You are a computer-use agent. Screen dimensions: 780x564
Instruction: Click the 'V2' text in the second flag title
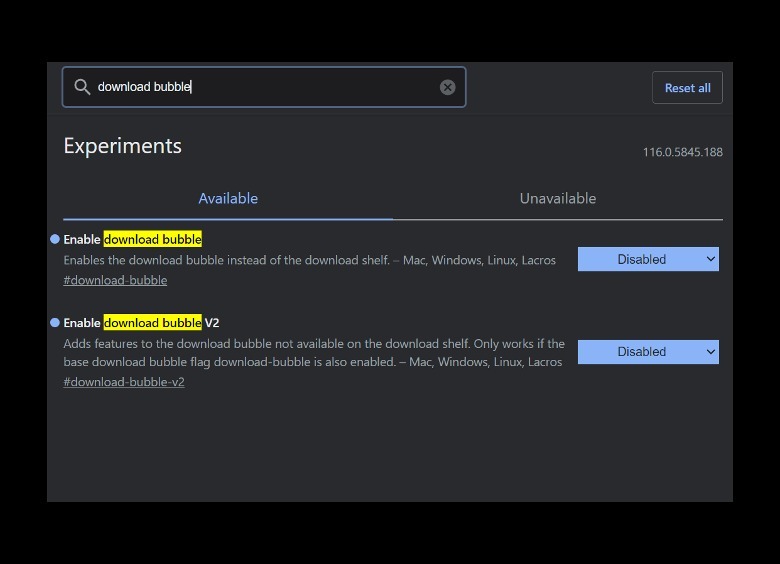[x=211, y=323]
